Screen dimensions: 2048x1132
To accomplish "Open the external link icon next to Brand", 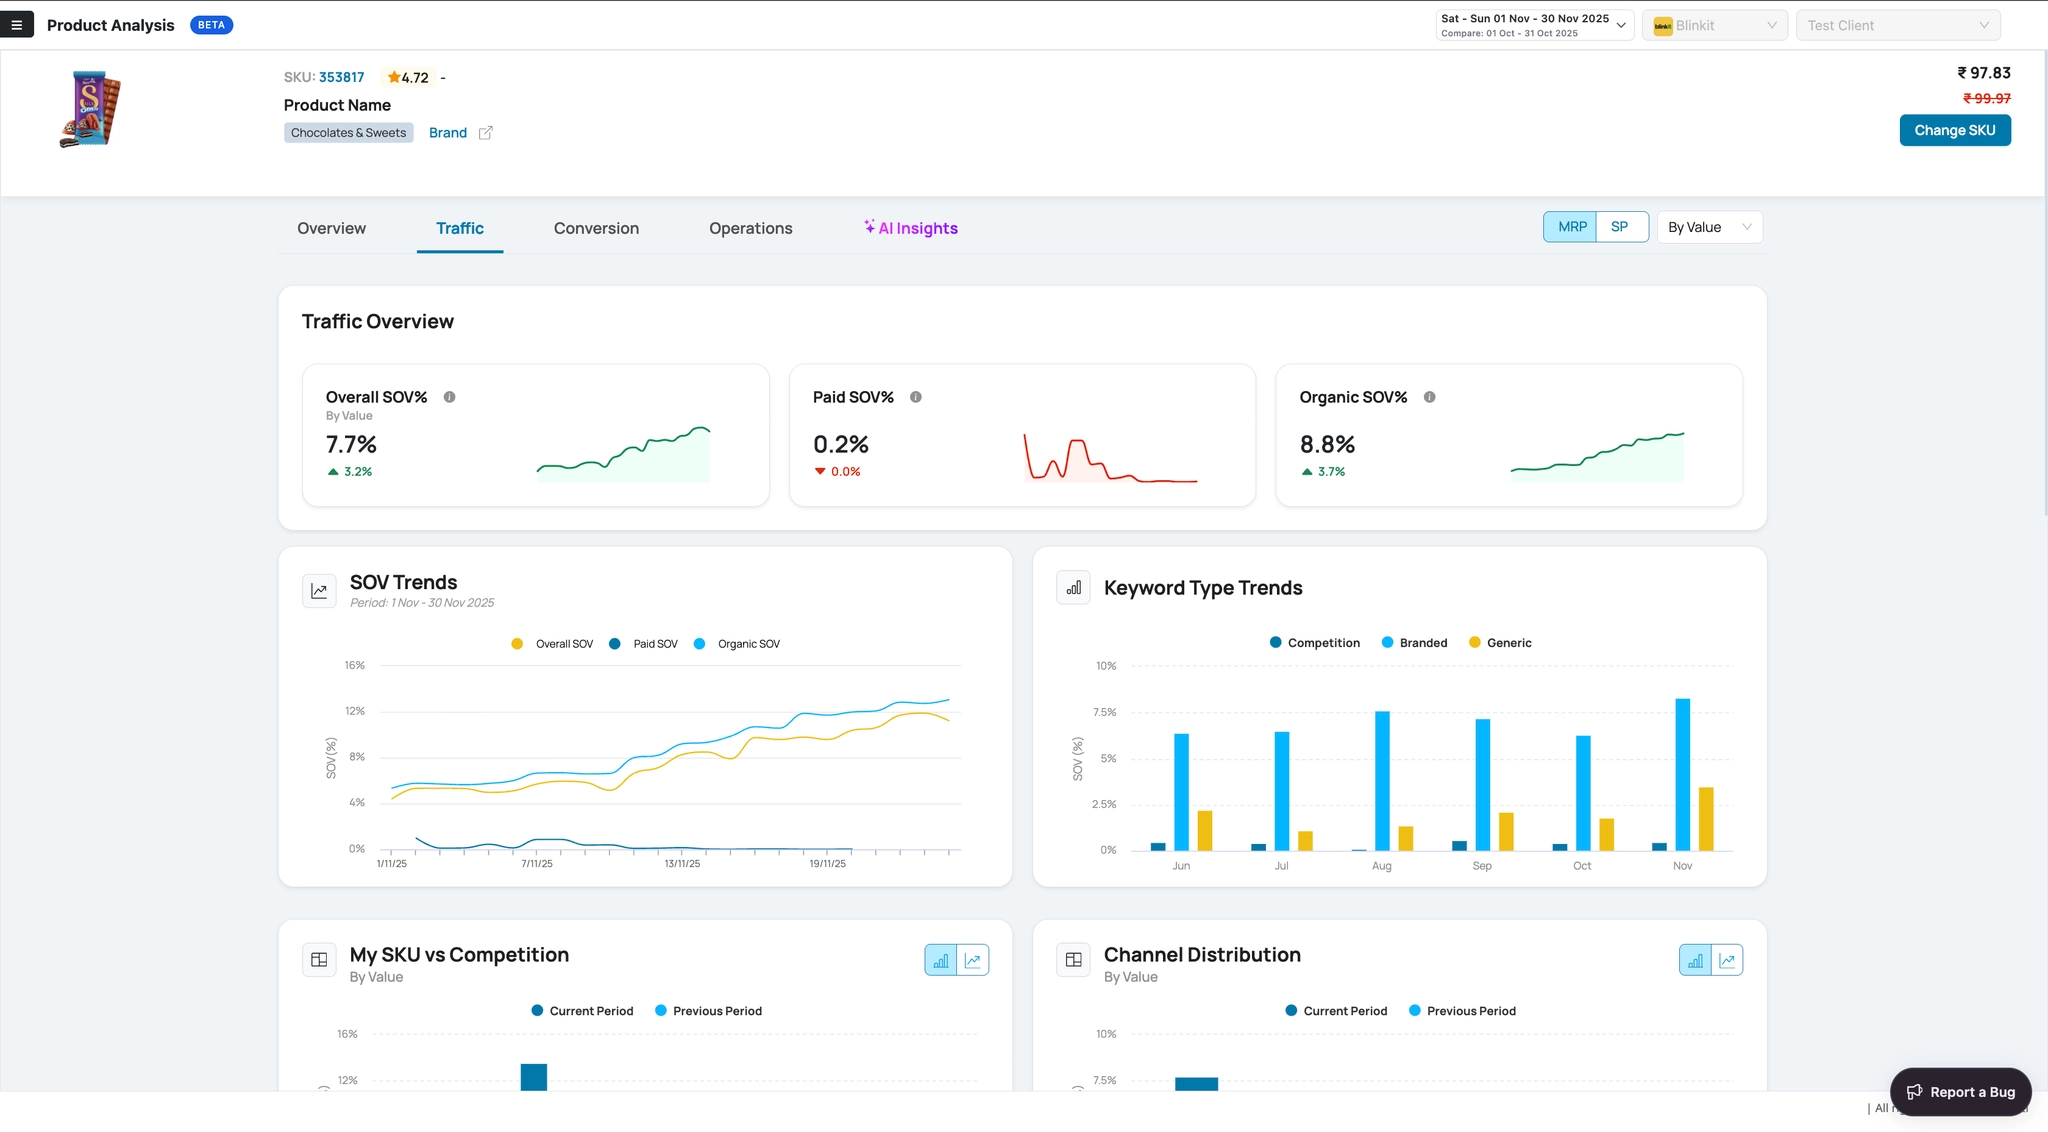I will point(485,133).
